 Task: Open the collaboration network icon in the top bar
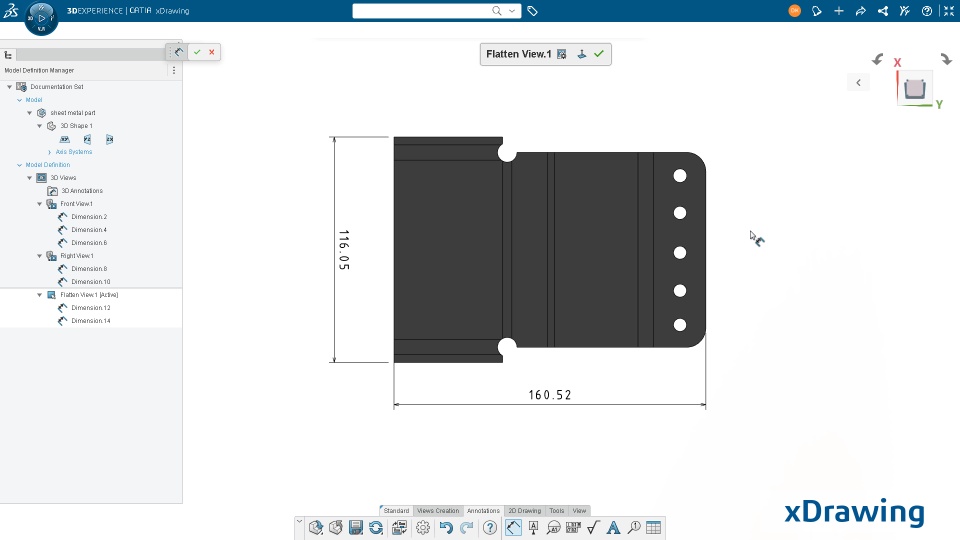[883, 11]
